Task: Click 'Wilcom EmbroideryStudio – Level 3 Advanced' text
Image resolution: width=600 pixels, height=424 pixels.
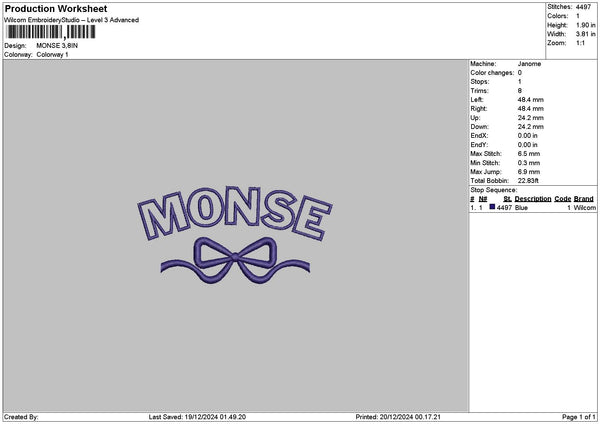Action: [x=72, y=20]
